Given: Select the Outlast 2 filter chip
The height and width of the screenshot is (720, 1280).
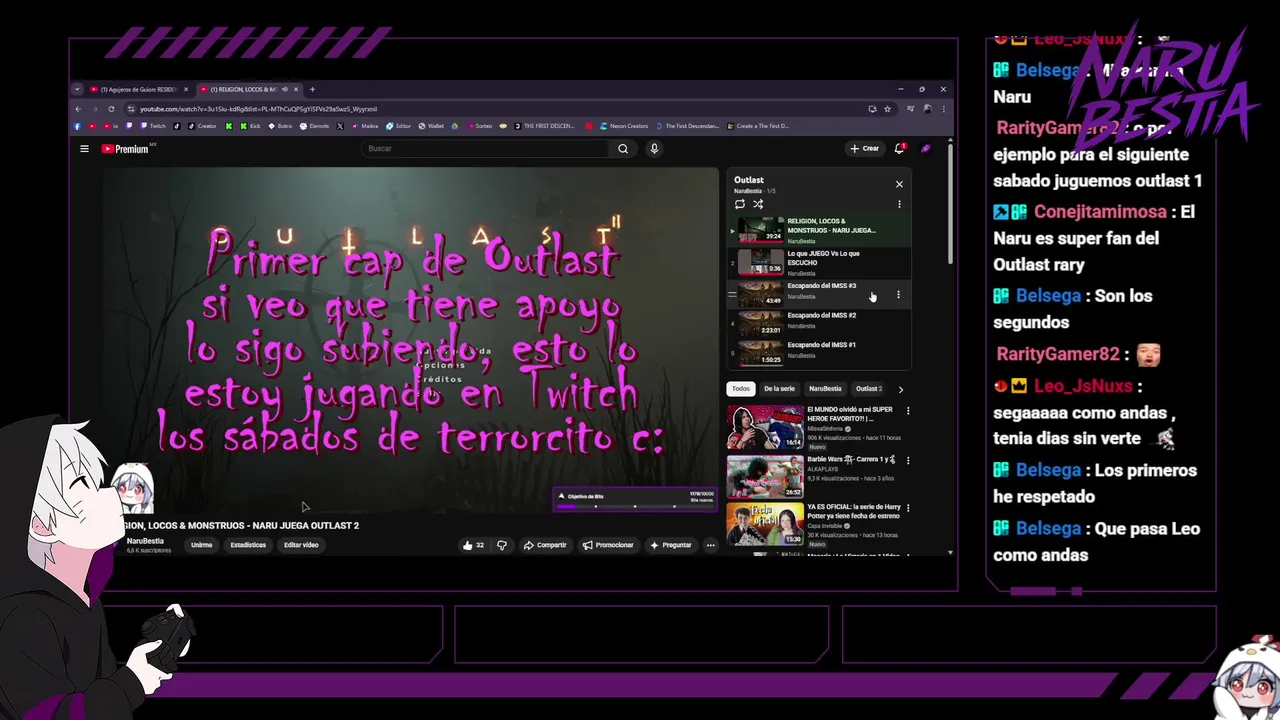Looking at the screenshot, I should pyautogui.click(x=869, y=389).
